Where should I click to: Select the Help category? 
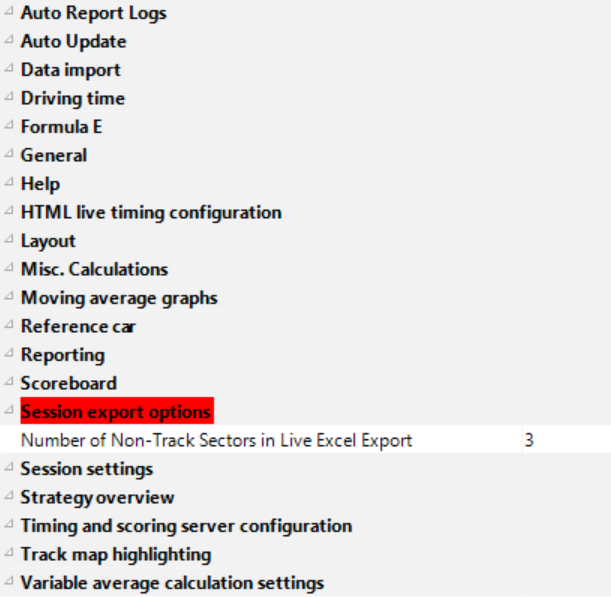tap(40, 184)
